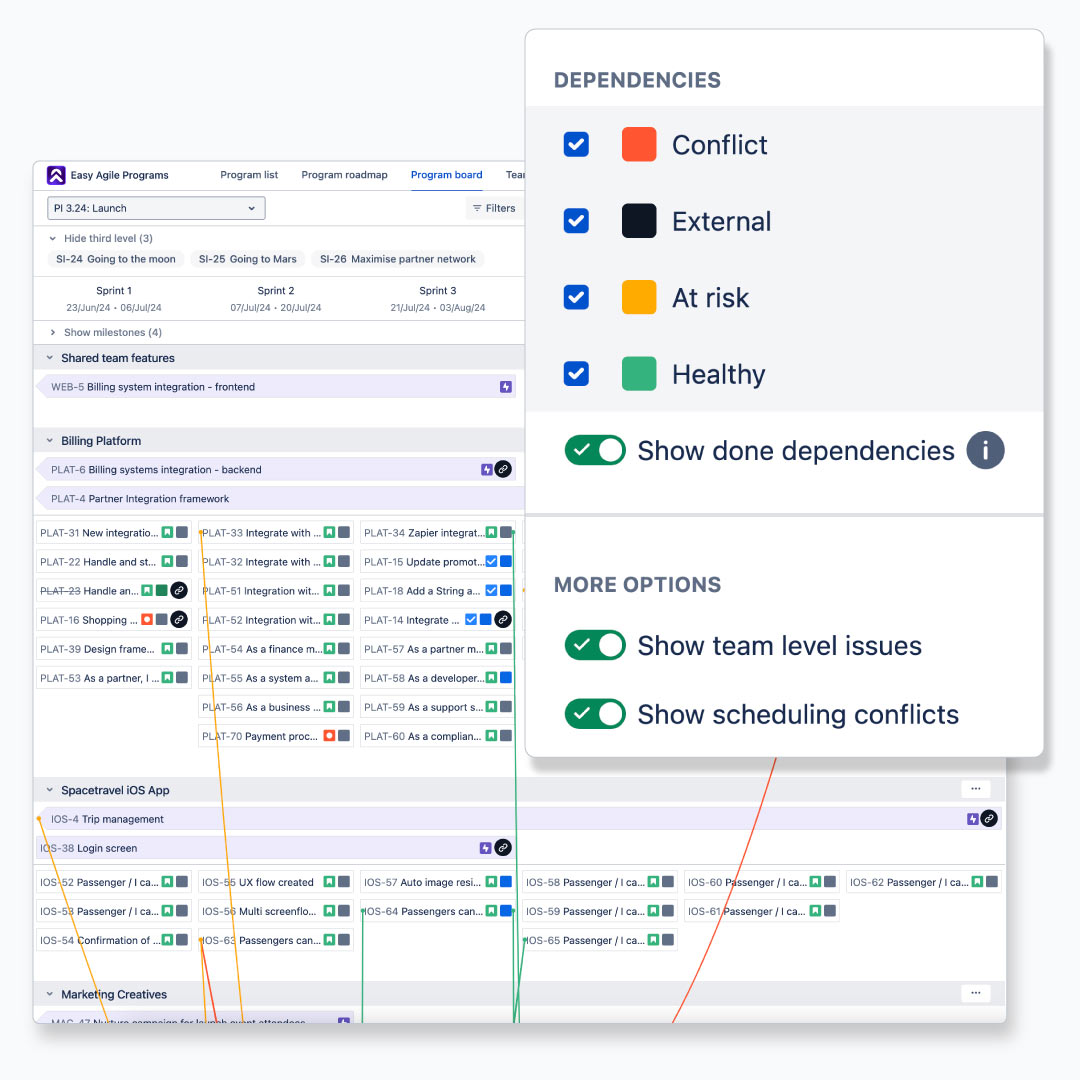Uncheck the Conflict dependencies checkbox
This screenshot has height=1080, width=1080.
[576, 145]
